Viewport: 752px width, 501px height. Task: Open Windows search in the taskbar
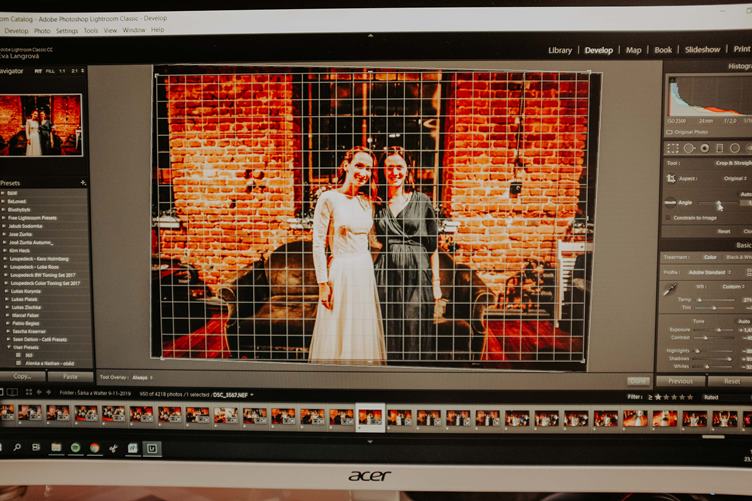pos(17,447)
